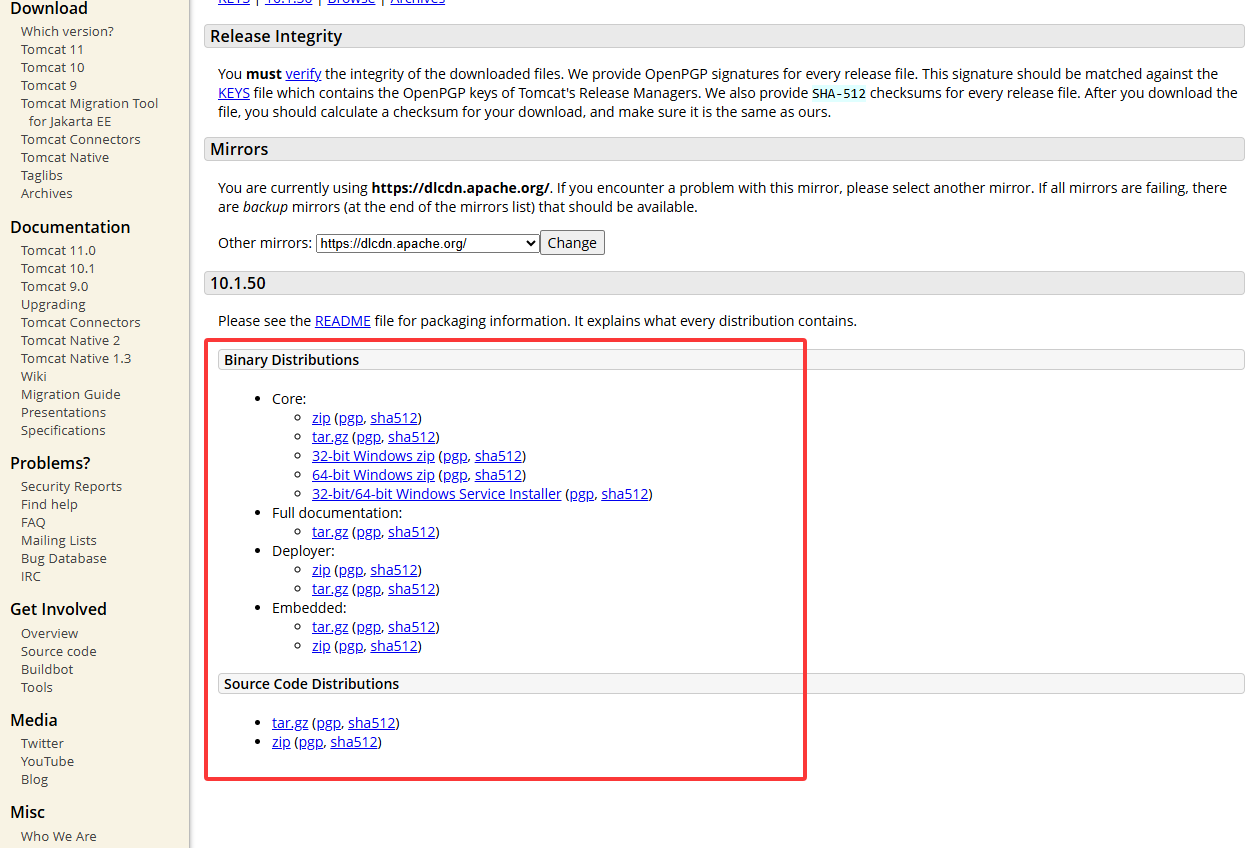Download the 32-bit/64-bit Windows Service Installer

tap(436, 494)
